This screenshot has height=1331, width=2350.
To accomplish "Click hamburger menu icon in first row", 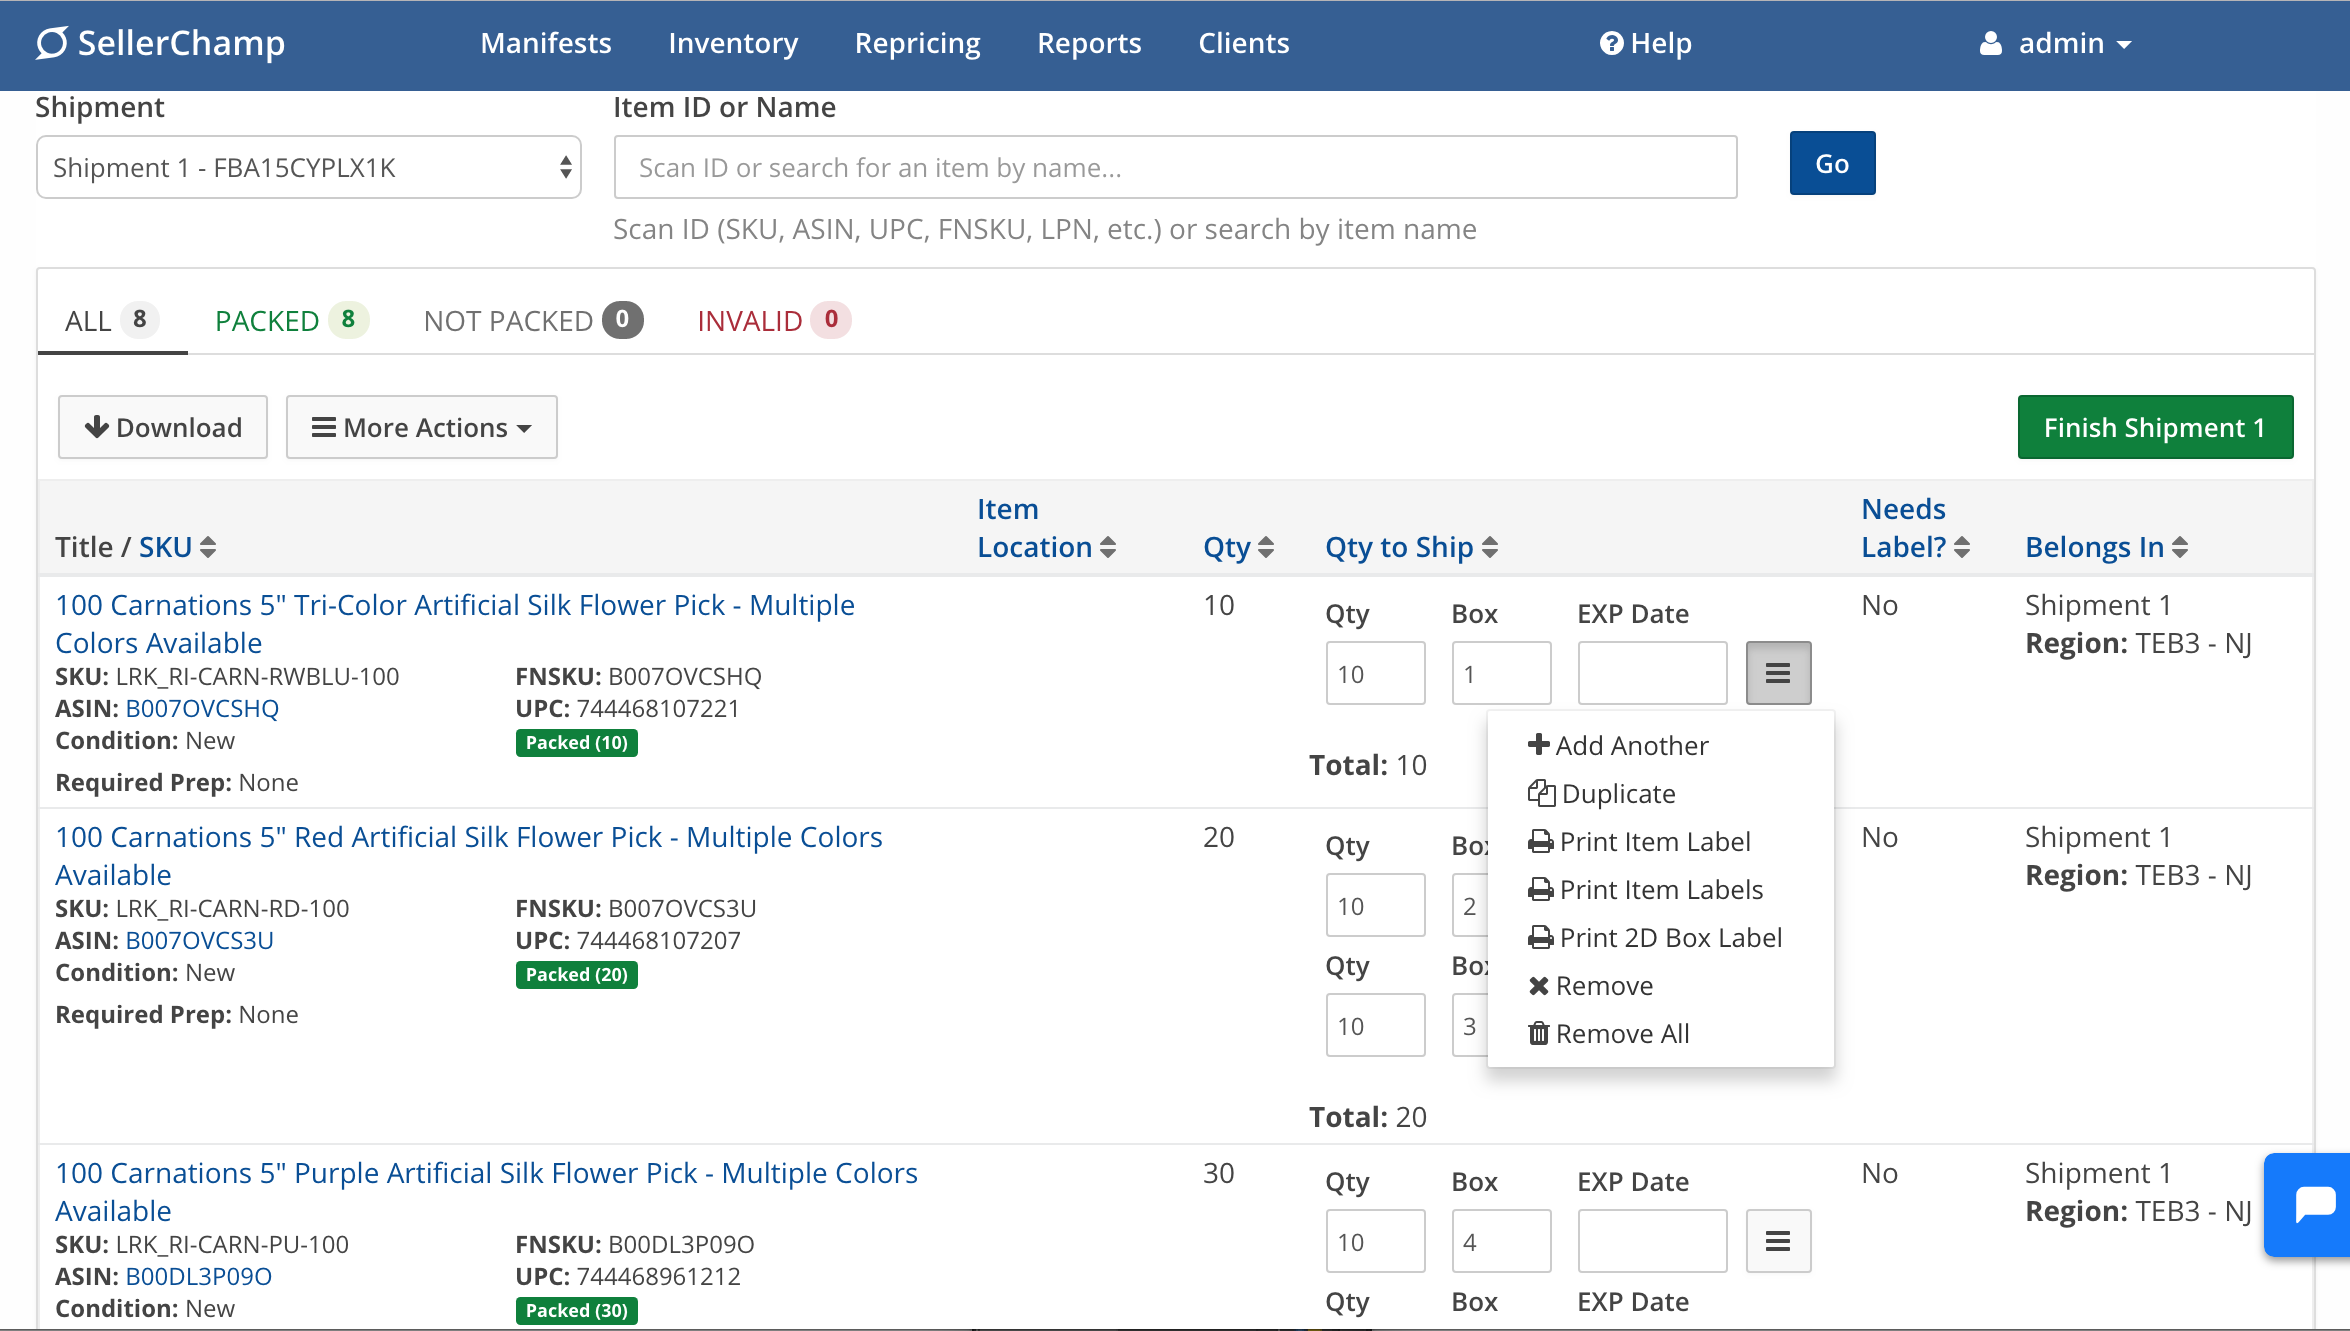I will (x=1777, y=673).
